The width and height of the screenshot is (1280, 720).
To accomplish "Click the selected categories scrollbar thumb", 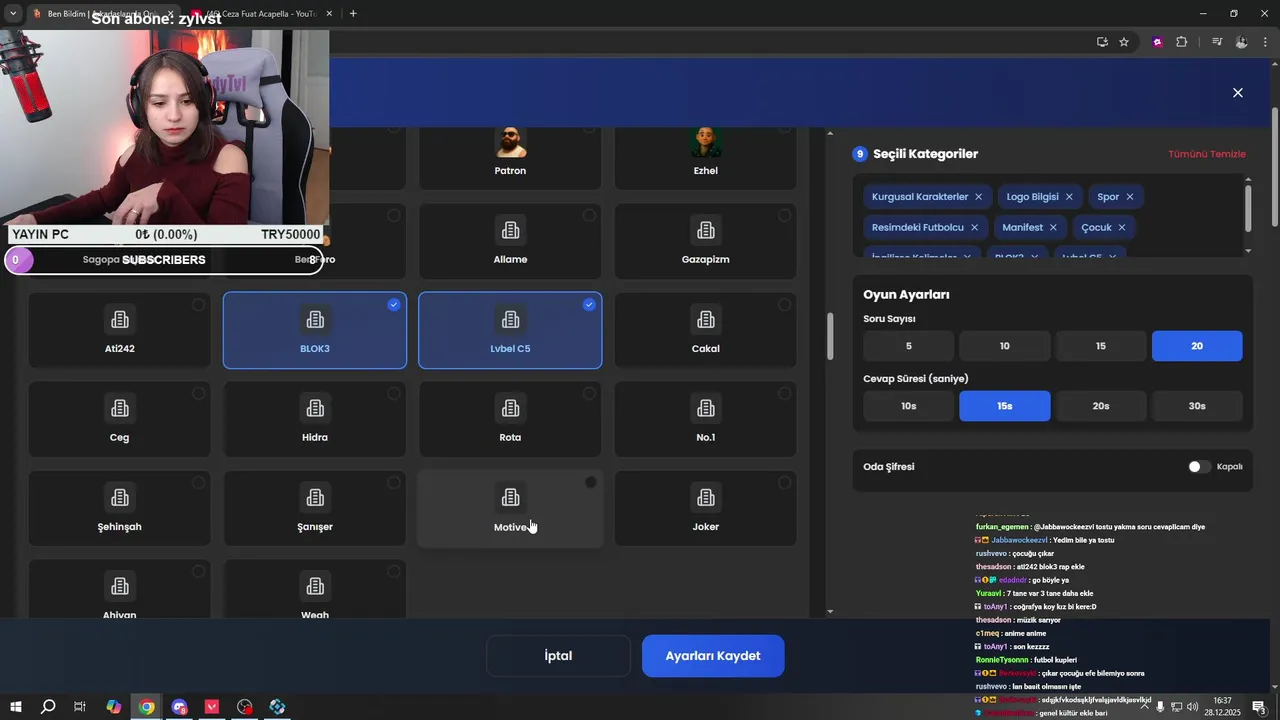I will (1247, 206).
